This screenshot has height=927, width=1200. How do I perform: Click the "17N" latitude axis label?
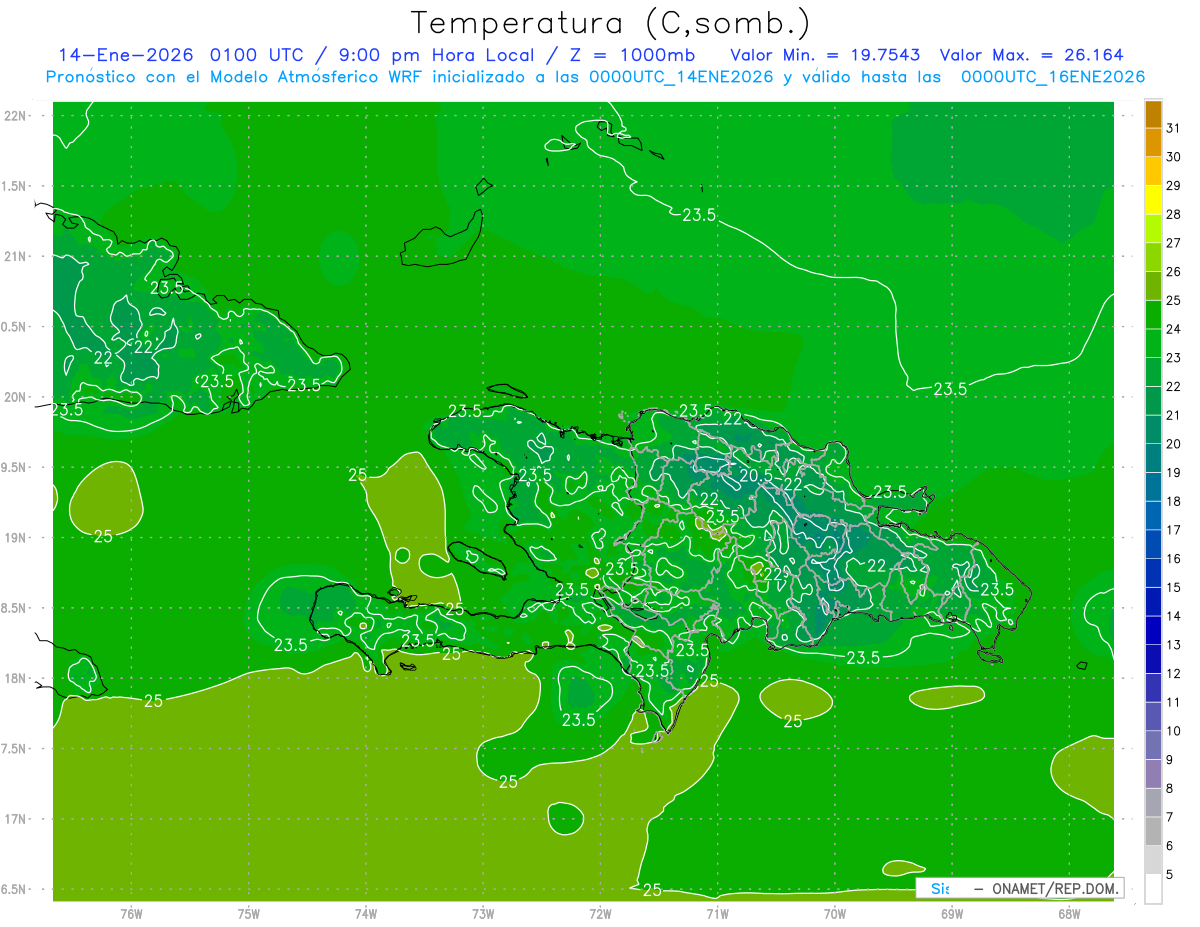coord(16,819)
